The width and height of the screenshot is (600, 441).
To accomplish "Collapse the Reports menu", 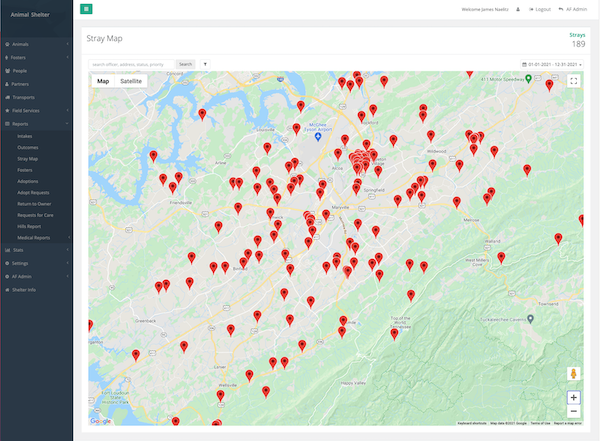I will click(36, 124).
